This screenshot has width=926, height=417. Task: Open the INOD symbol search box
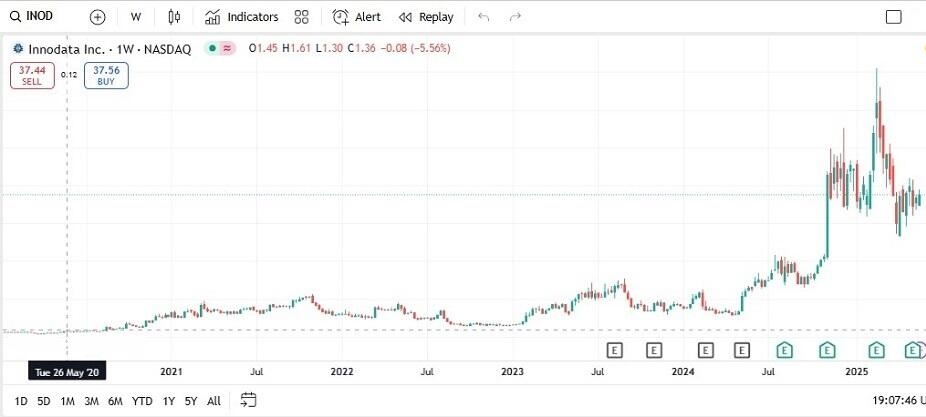40,17
